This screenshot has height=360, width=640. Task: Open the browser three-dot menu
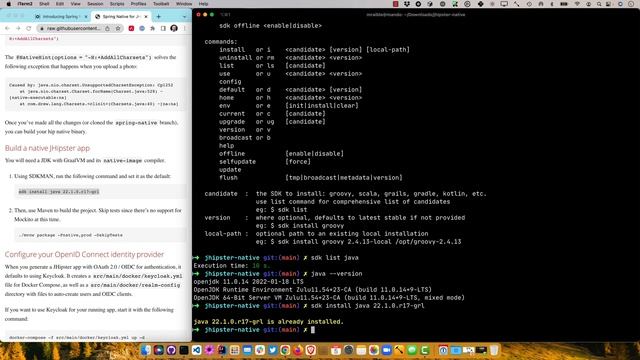point(185,28)
